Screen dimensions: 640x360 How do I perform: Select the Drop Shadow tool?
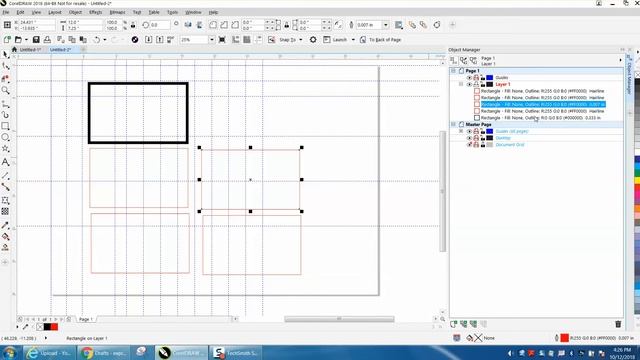[x=5, y=200]
